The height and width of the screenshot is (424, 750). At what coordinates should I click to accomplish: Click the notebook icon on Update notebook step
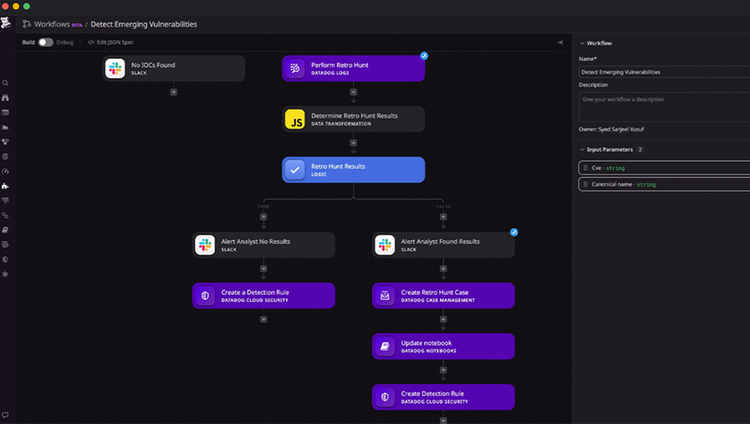tap(385, 346)
